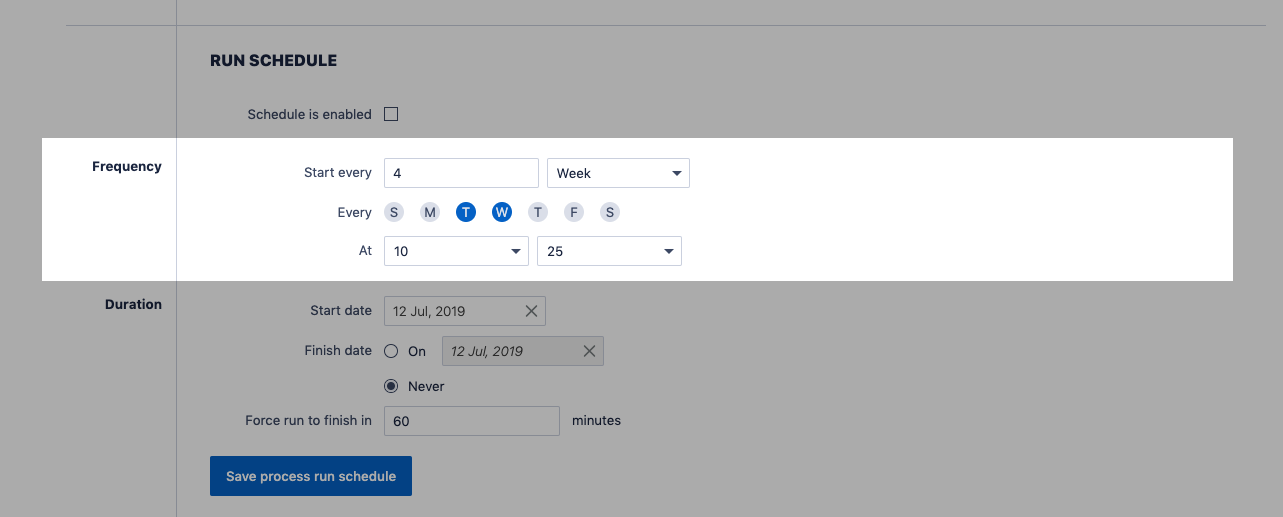This screenshot has height=517, width=1283.
Task: Click the Start date field
Action: tap(452, 311)
